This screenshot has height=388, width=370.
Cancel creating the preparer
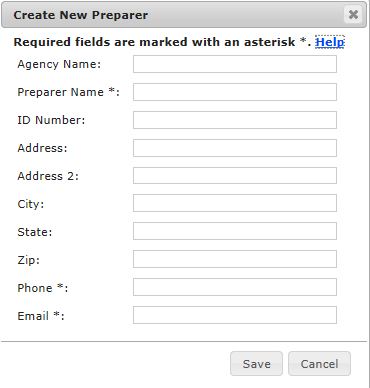coord(319,363)
